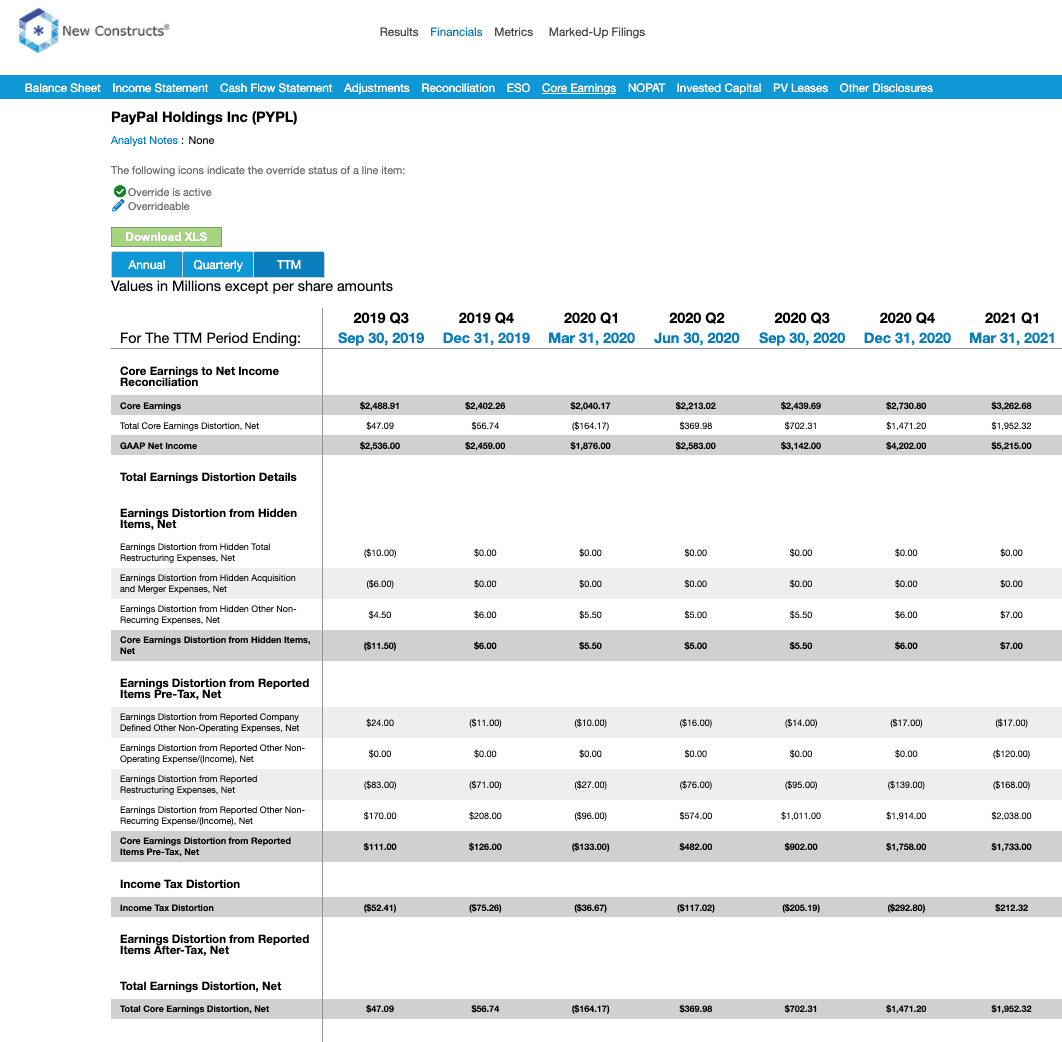Open the PV Leases tab

pyautogui.click(x=800, y=88)
